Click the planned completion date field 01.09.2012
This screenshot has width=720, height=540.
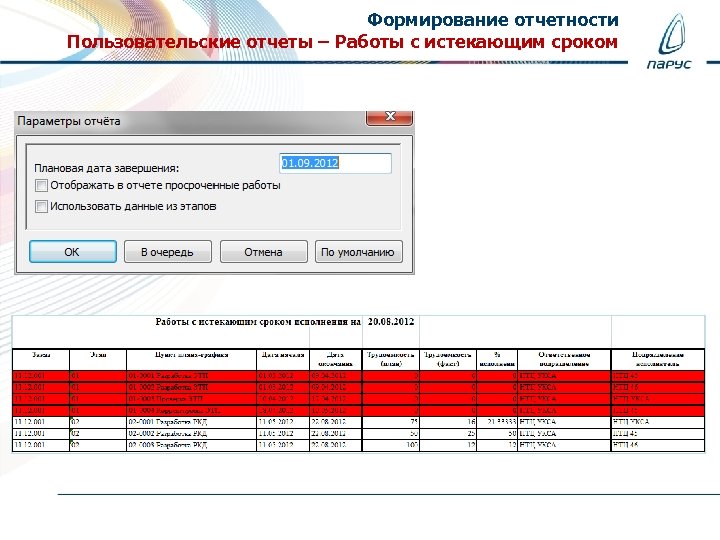[x=335, y=163]
